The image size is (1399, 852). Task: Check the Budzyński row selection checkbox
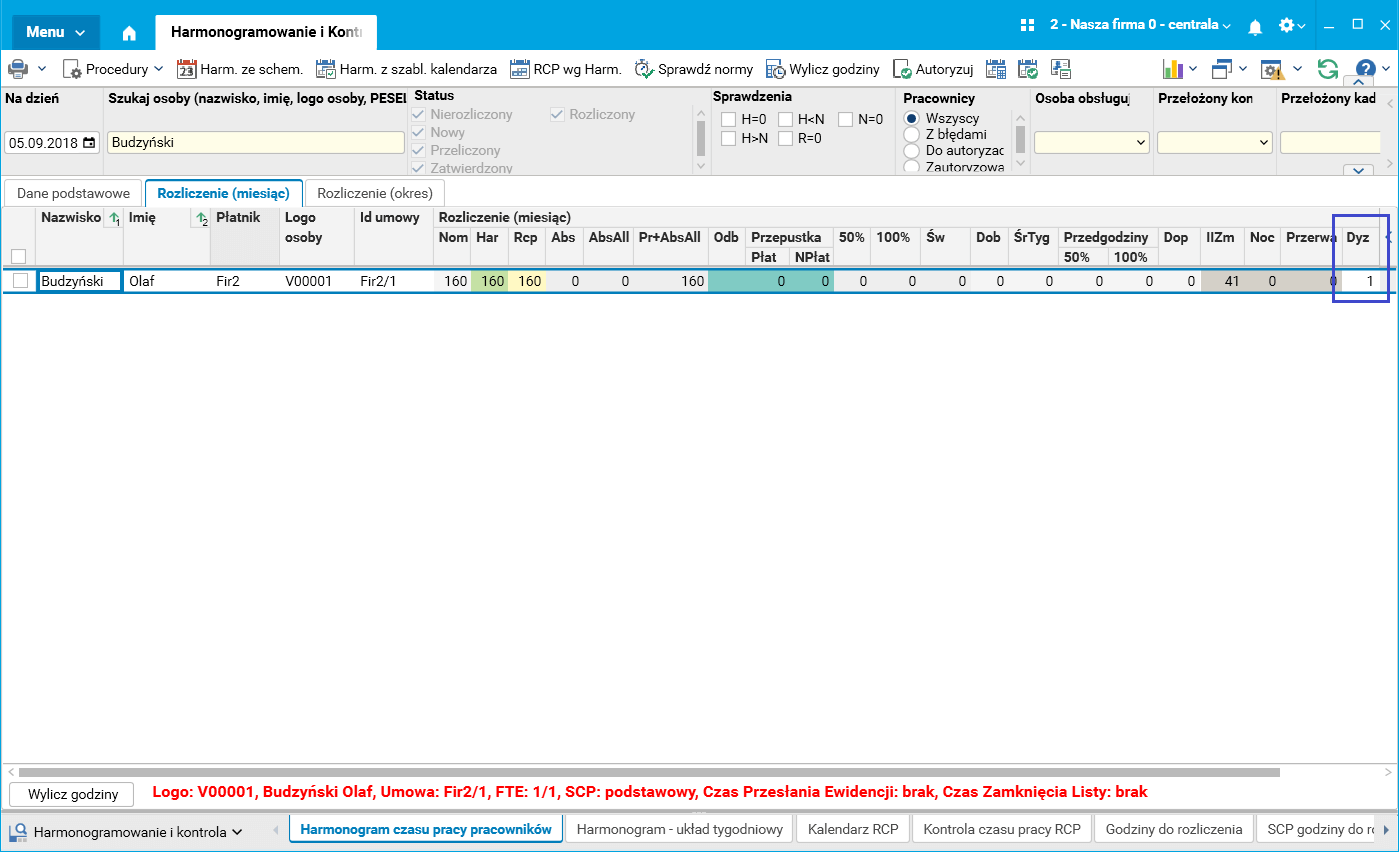(x=20, y=281)
